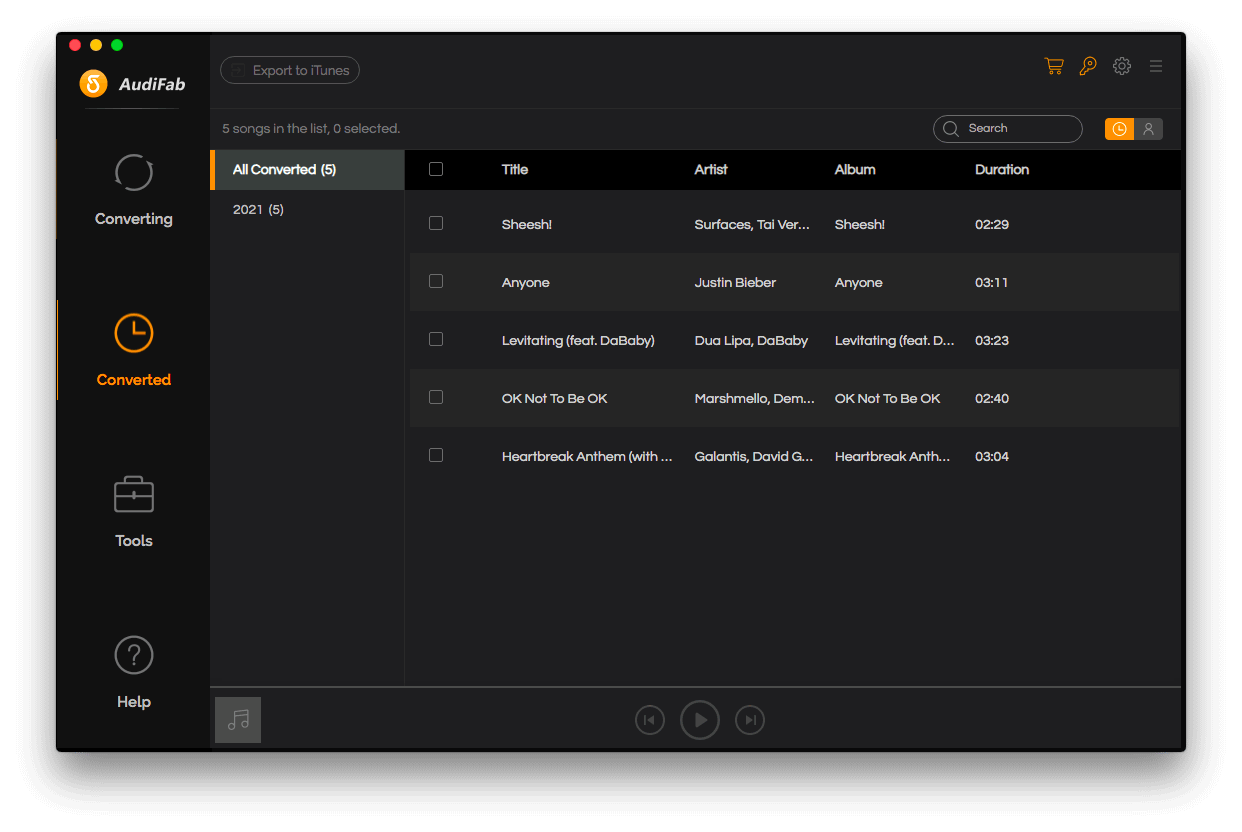Check the box for OK Not To Be OK
1242x832 pixels.
(x=436, y=397)
